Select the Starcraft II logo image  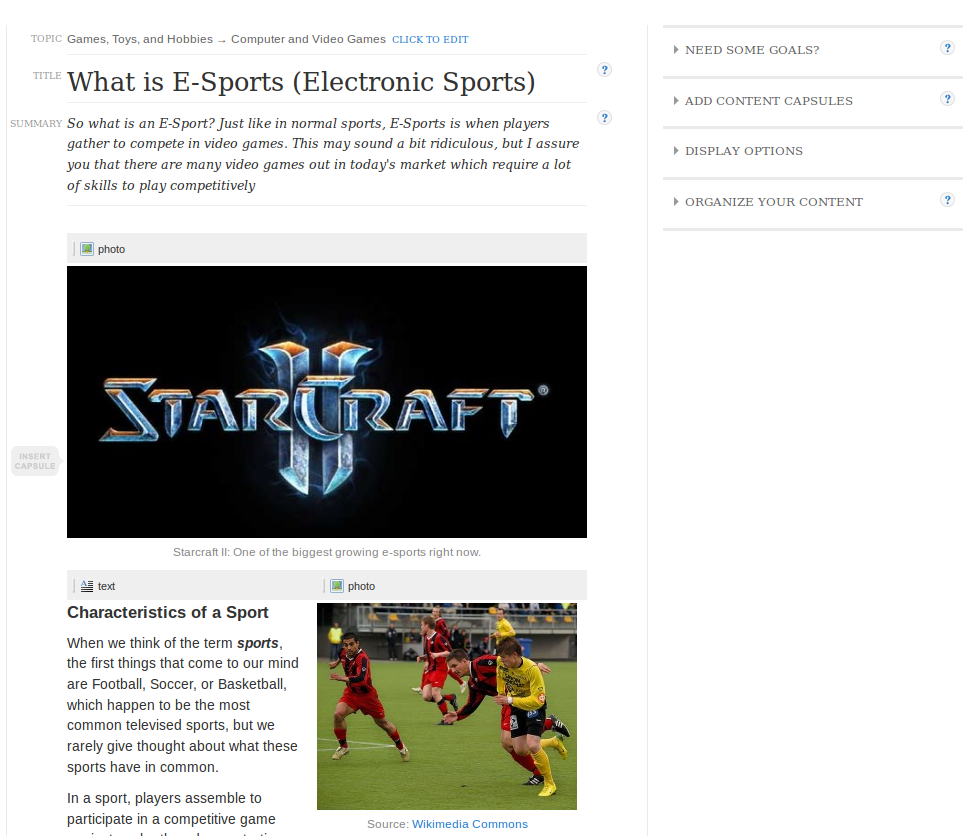click(x=327, y=402)
